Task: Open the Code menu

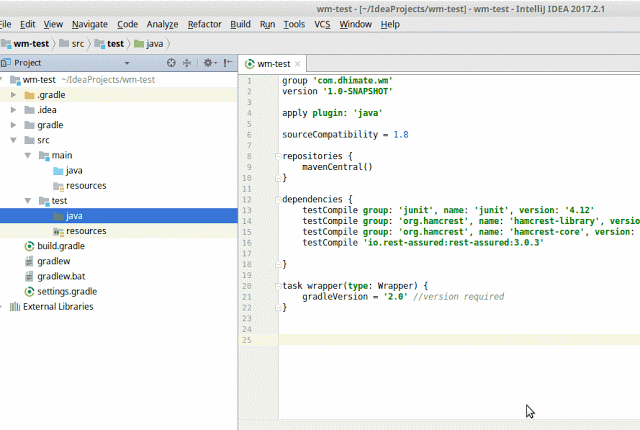Action: coord(127,24)
